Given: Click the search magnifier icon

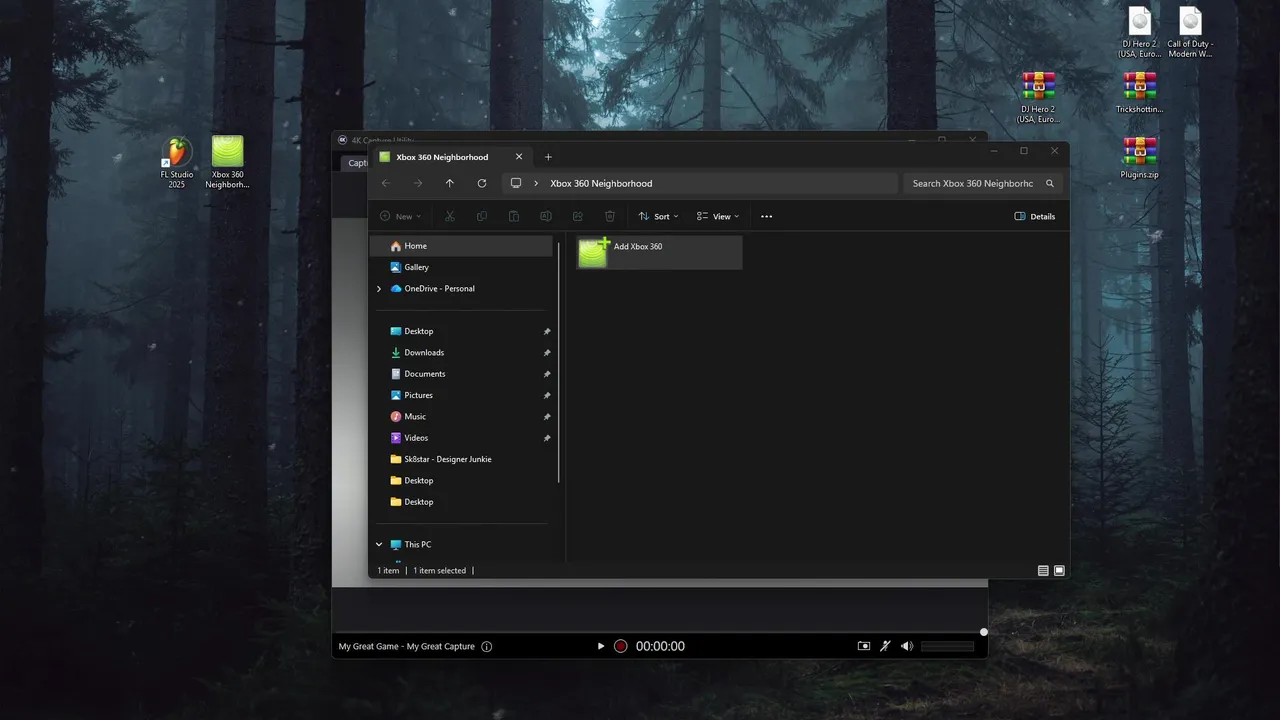Looking at the screenshot, I should tap(1050, 183).
